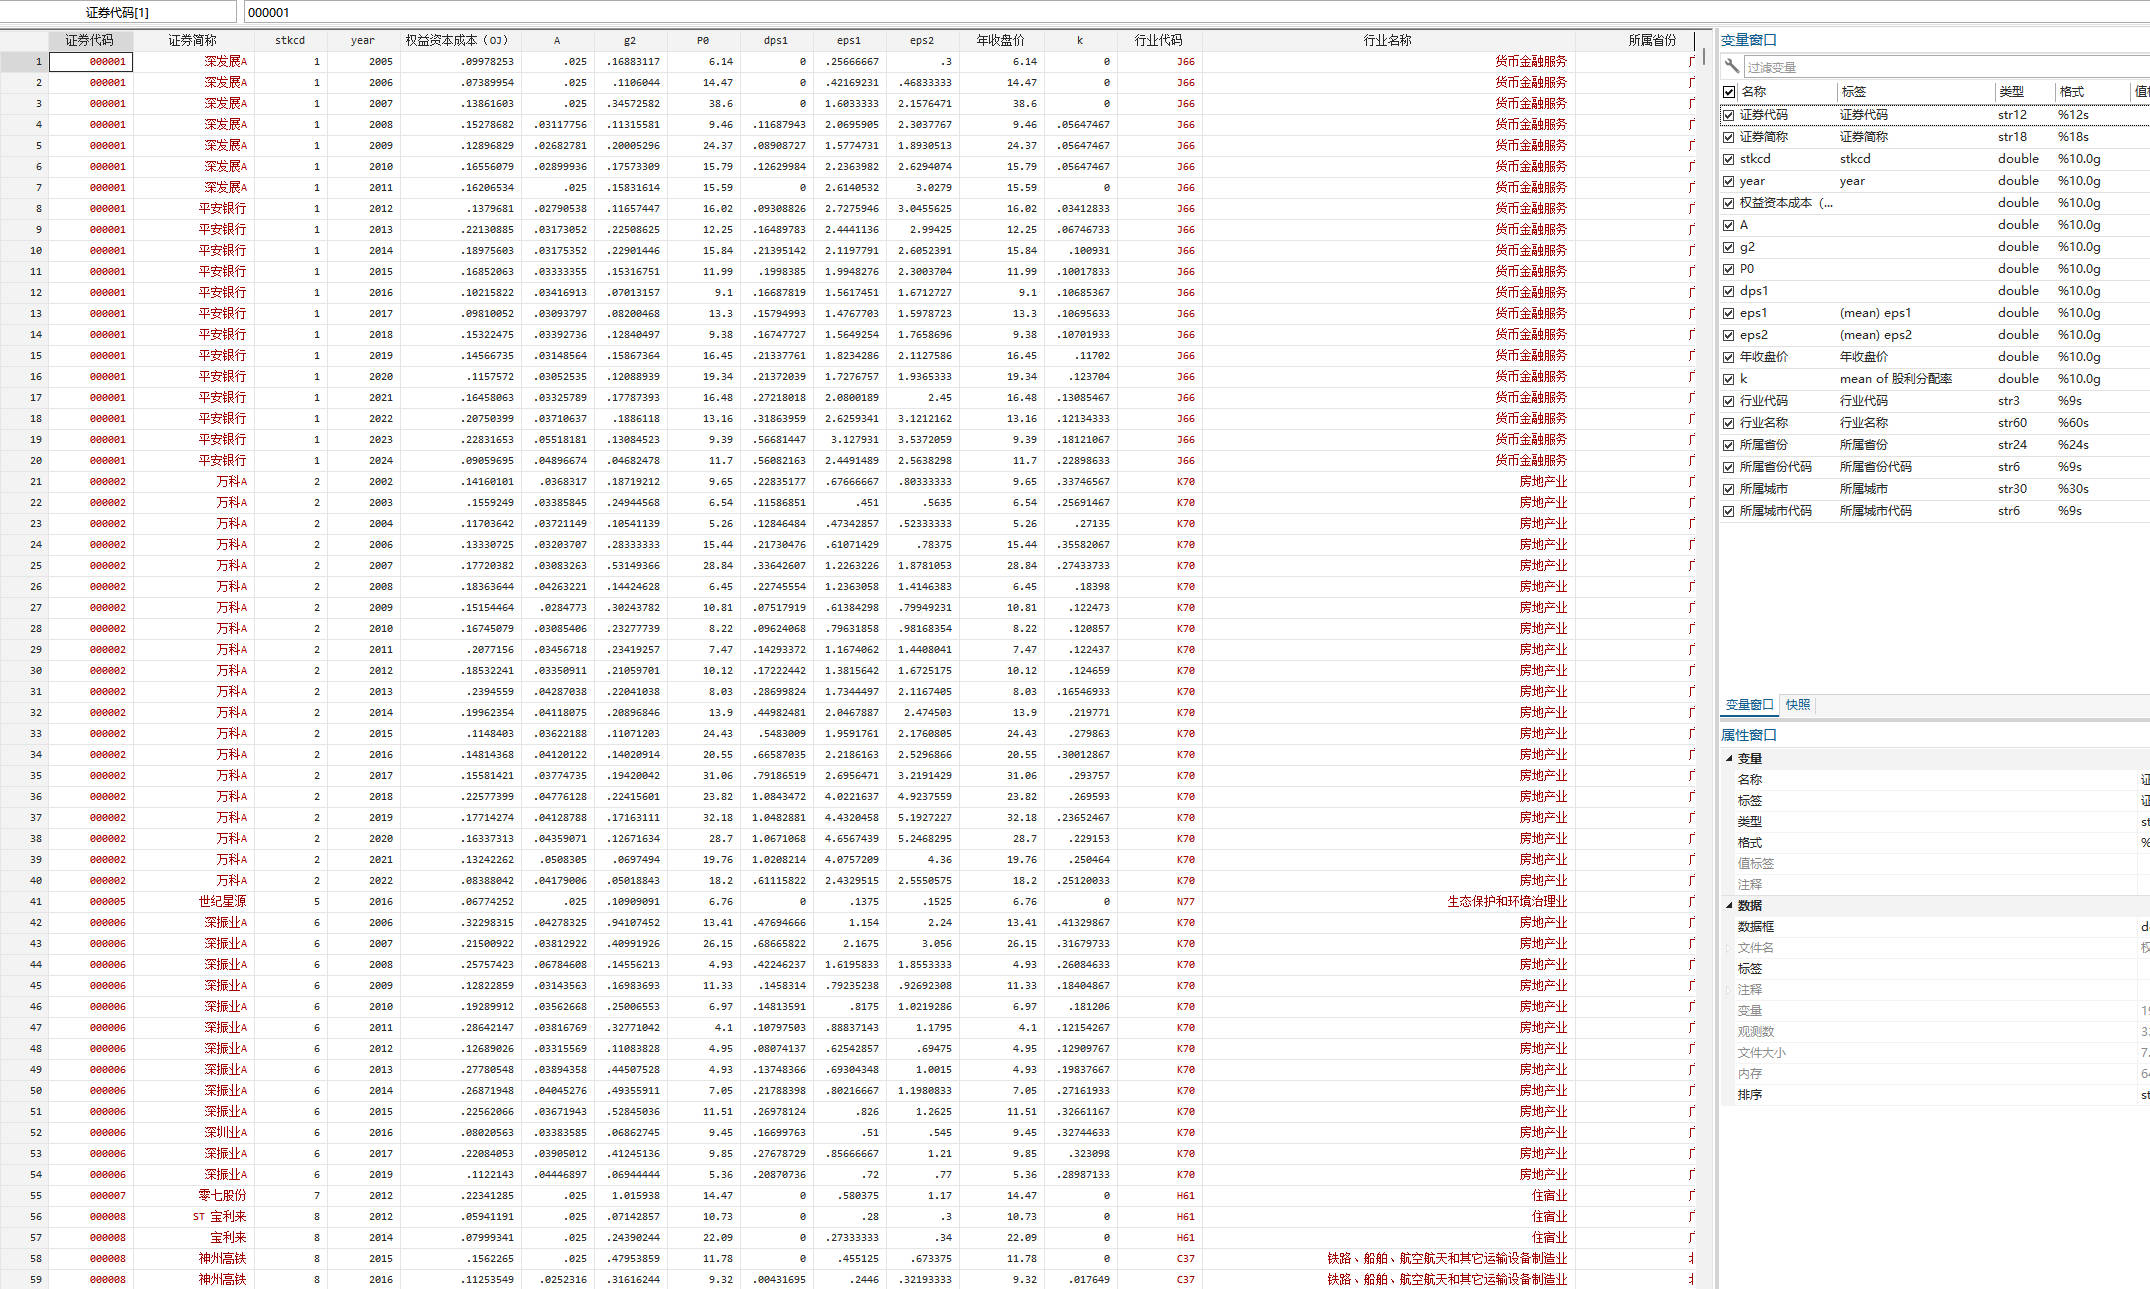Collapse the 数据 section in properties window
The height and width of the screenshot is (1289, 2150).
[x=1729, y=905]
